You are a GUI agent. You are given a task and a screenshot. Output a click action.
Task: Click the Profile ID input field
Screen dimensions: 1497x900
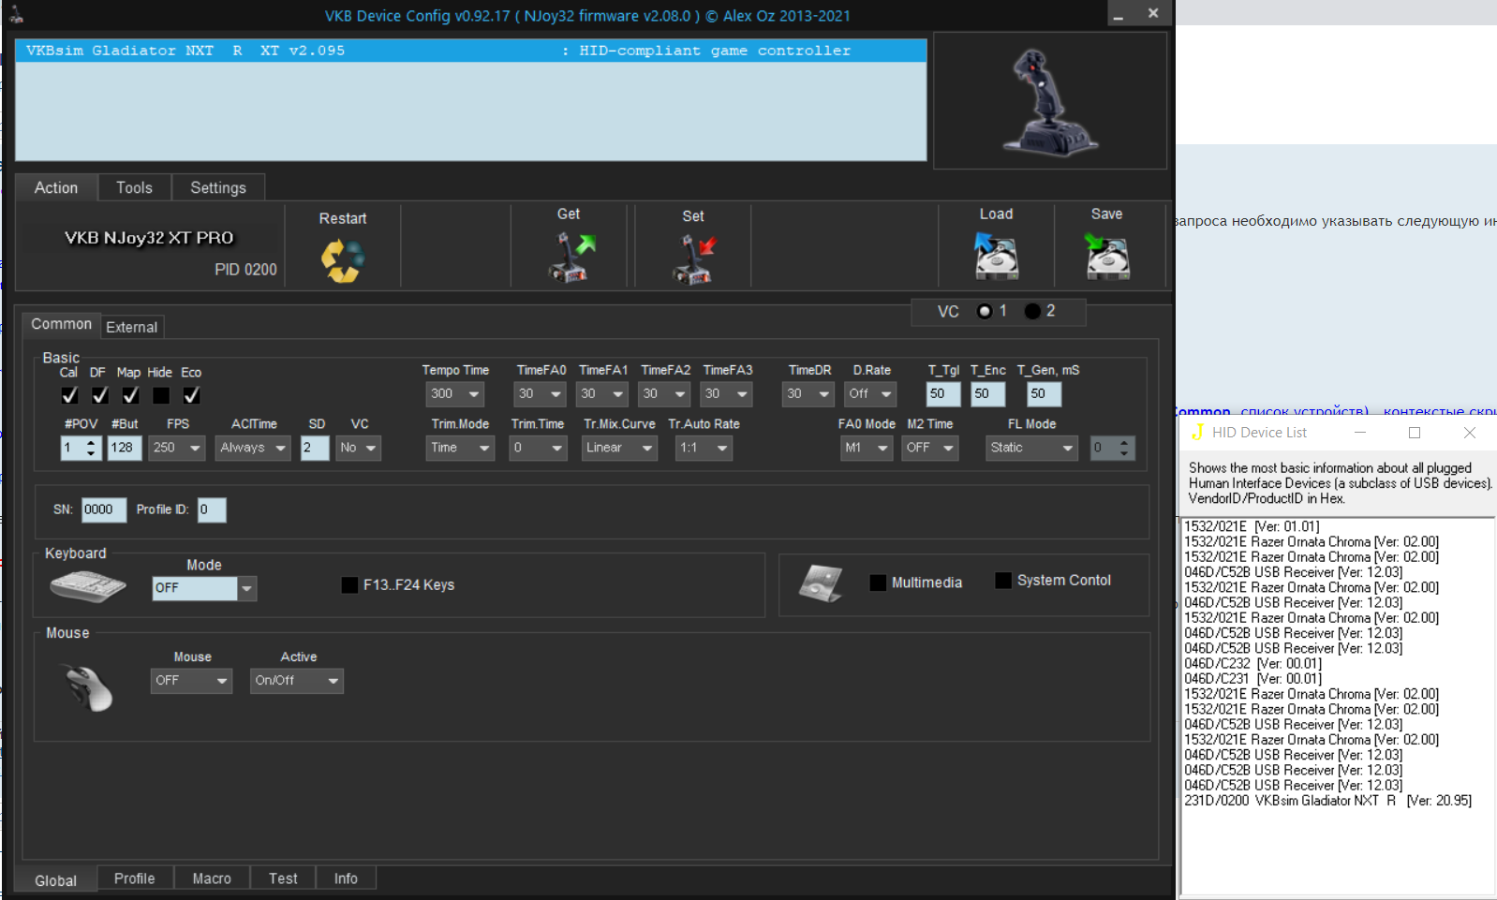pyautogui.click(x=212, y=510)
